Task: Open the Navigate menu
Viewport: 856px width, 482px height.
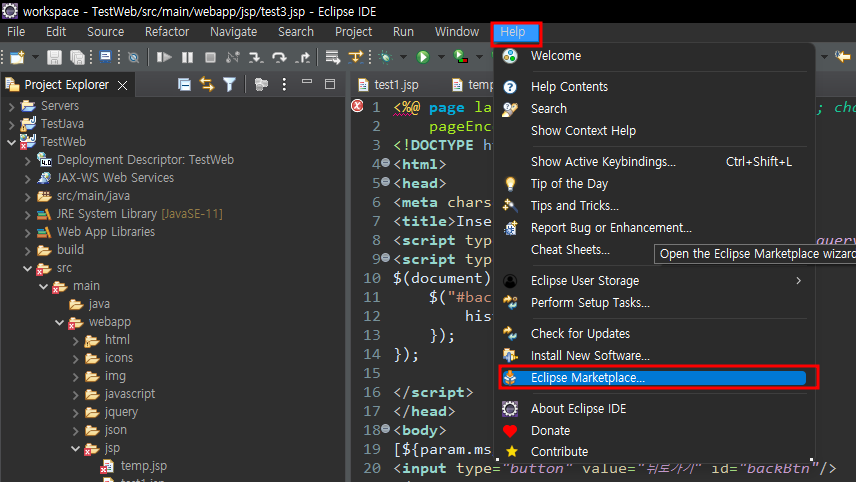Action: (x=233, y=32)
